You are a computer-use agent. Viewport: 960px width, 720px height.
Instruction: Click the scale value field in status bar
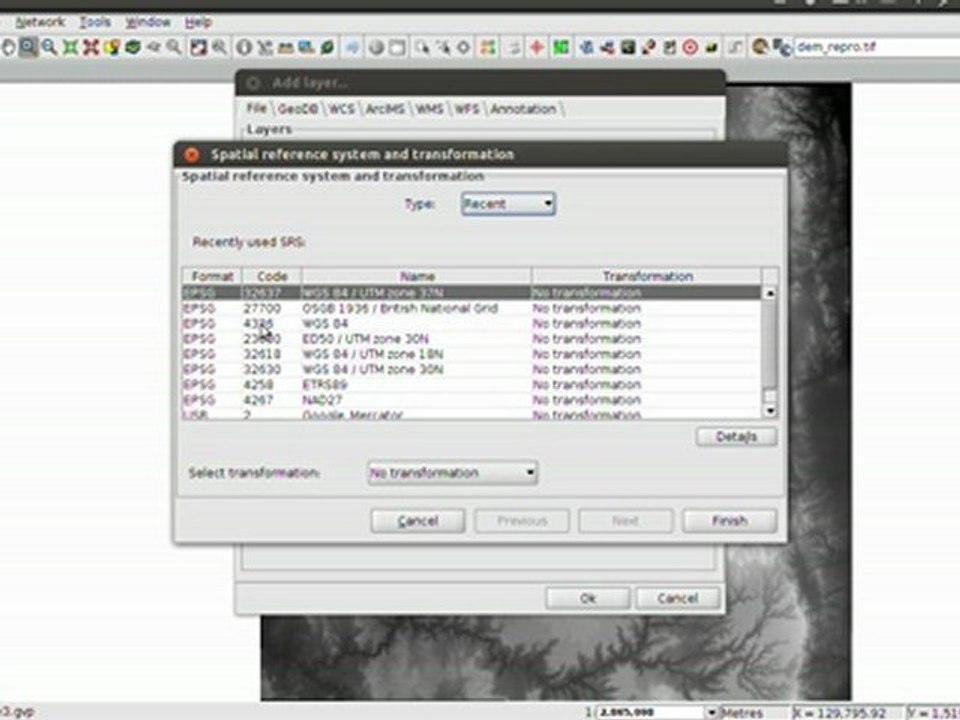[650, 713]
